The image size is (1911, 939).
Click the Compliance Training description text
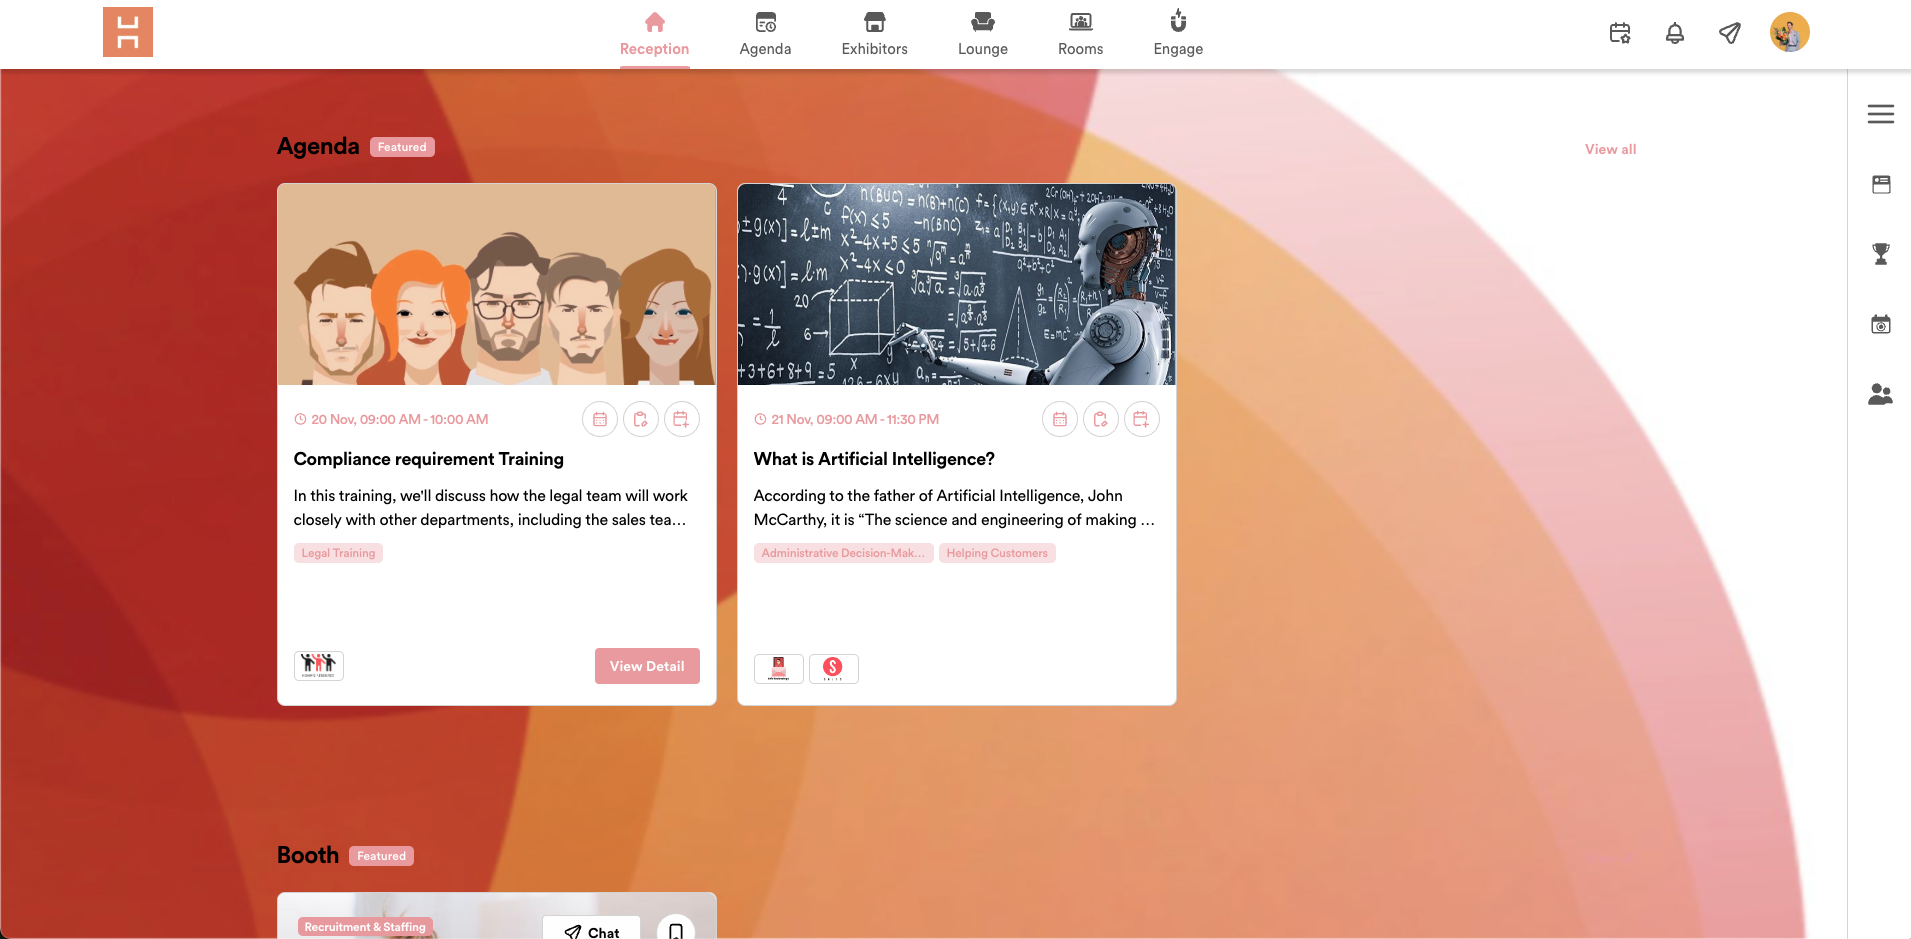490,508
